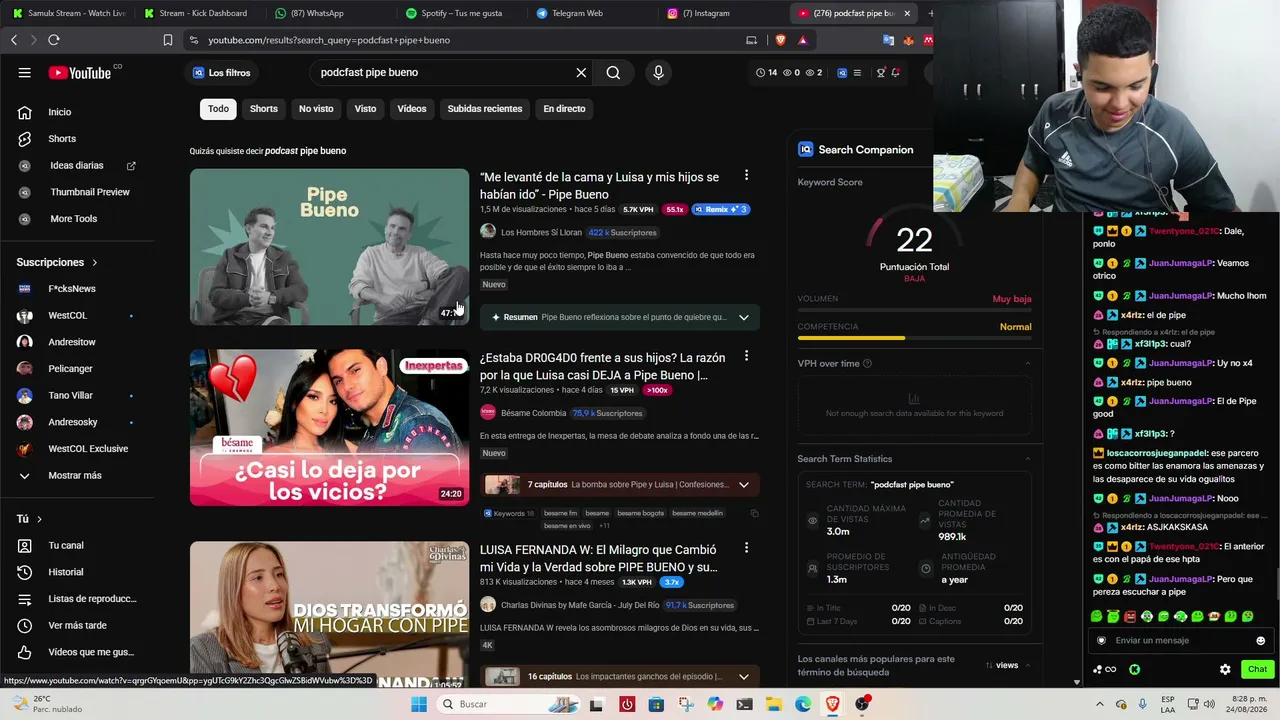Expand the Suscripciones section arrow
Viewport: 1280px width, 720px height.
(x=95, y=262)
